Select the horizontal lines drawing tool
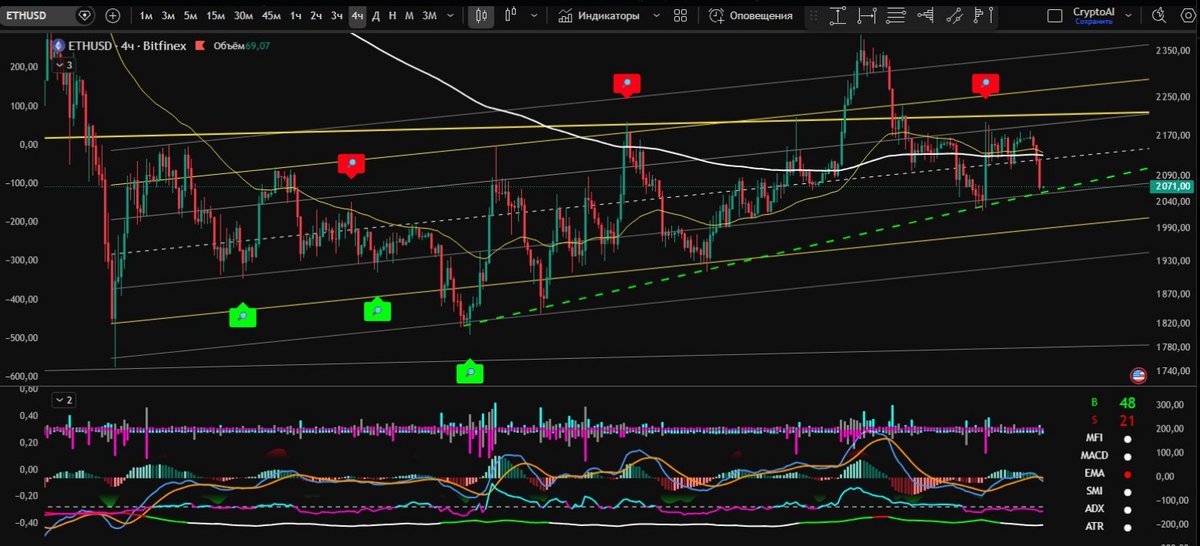 pos(895,16)
